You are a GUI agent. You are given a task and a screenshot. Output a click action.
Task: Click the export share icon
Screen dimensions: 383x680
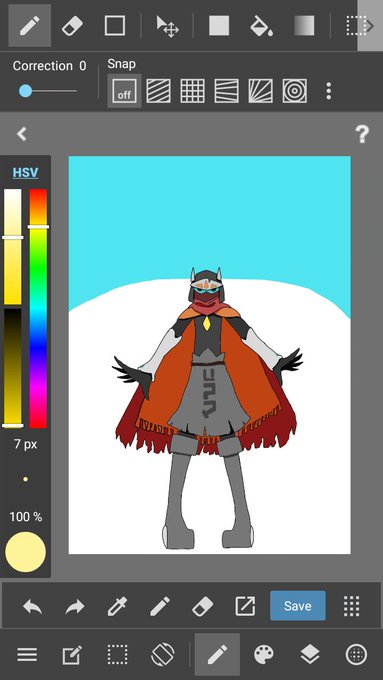pos(245,606)
